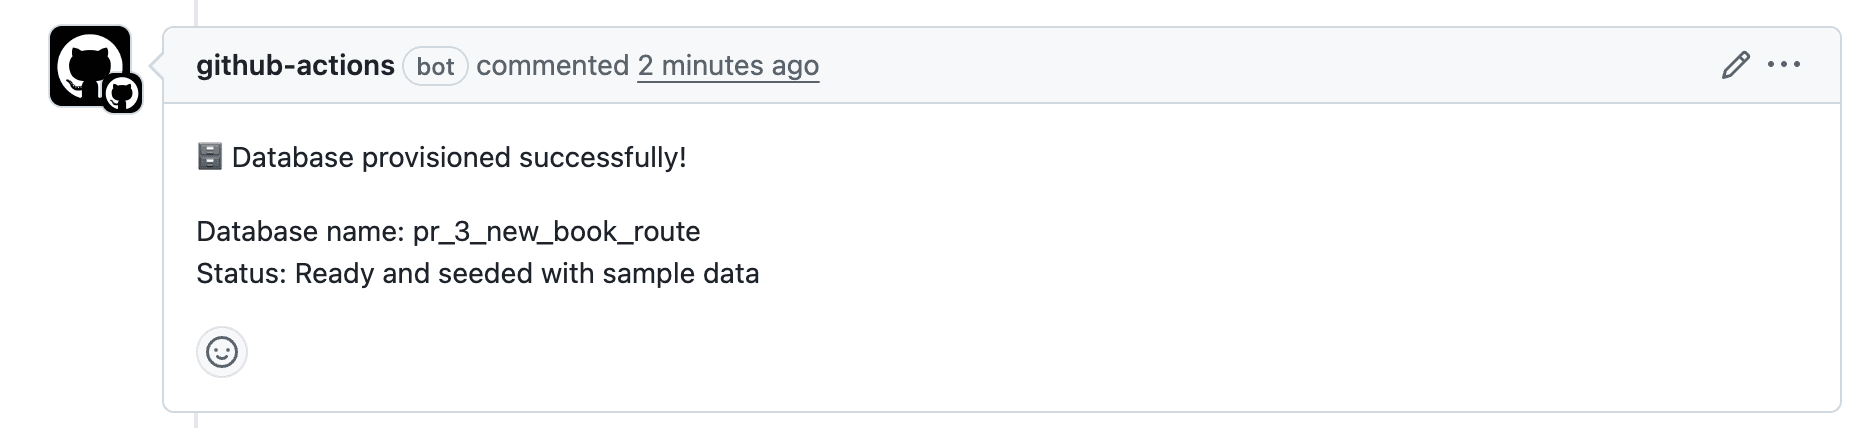Open the three-dot comment options menu
The image size is (1860, 428).
[1784, 66]
